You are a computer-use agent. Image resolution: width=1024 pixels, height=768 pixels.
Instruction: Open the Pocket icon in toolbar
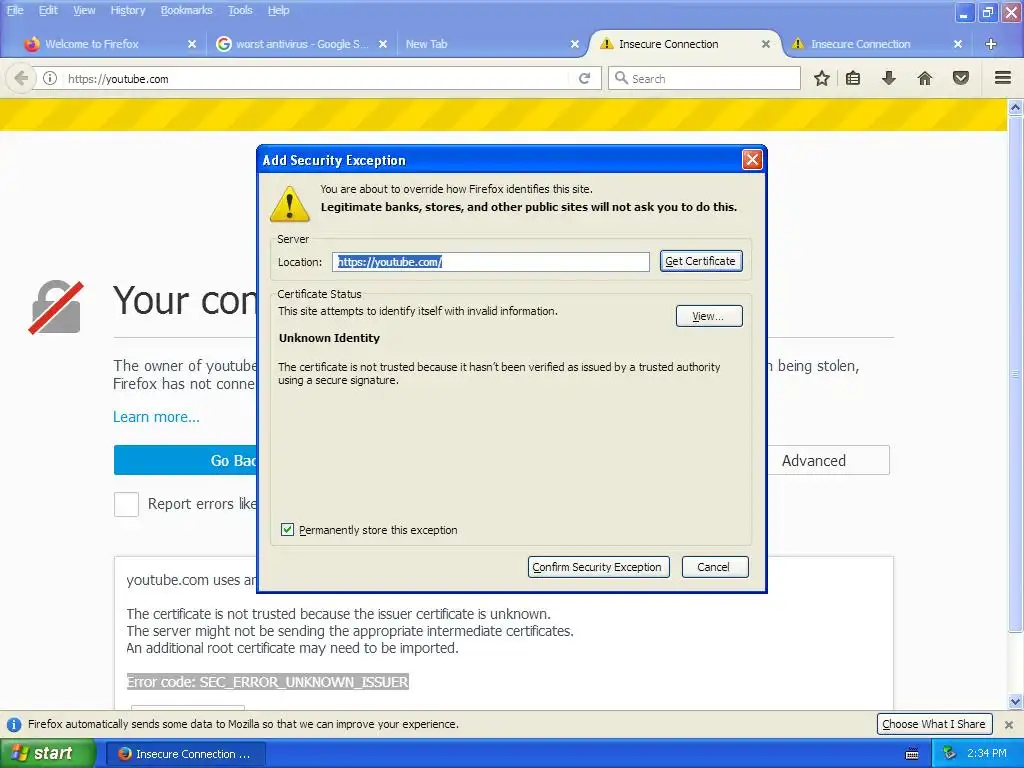pyautogui.click(x=961, y=78)
